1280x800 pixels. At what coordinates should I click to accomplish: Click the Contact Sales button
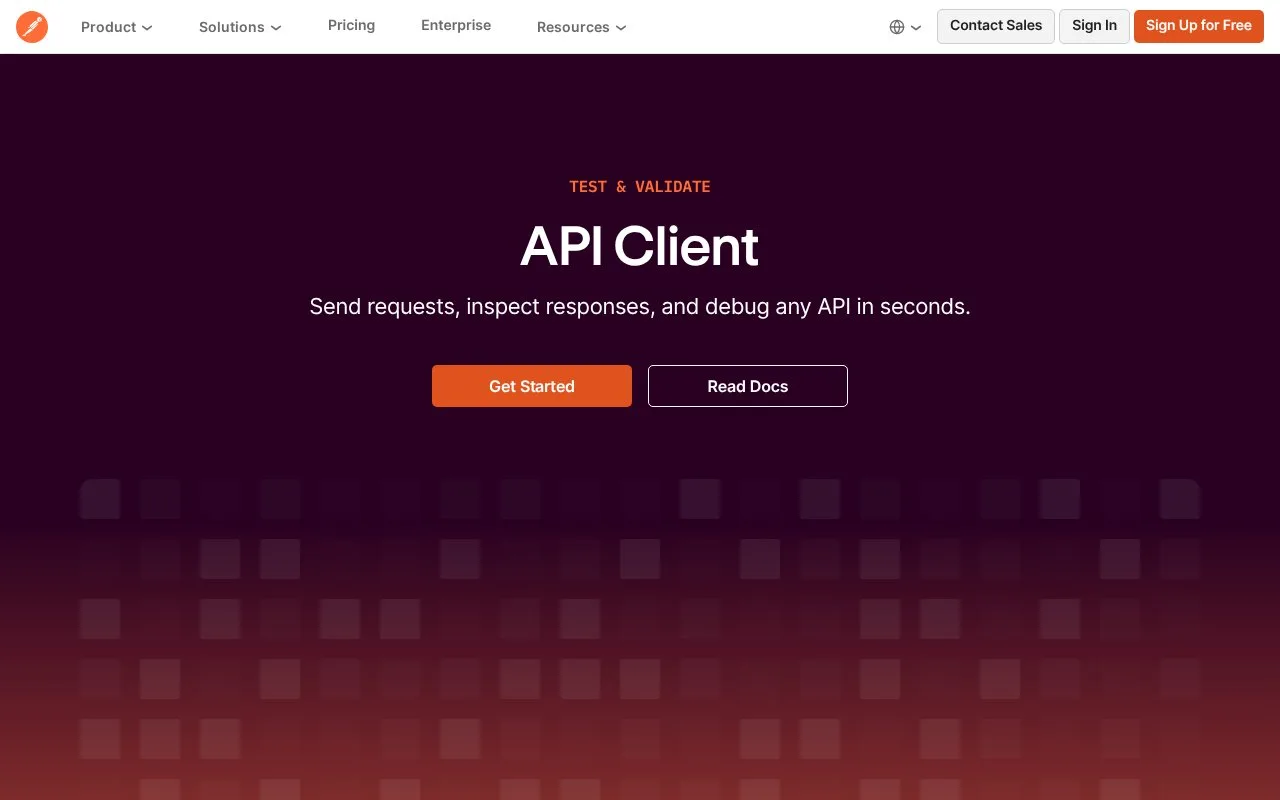[x=996, y=26]
